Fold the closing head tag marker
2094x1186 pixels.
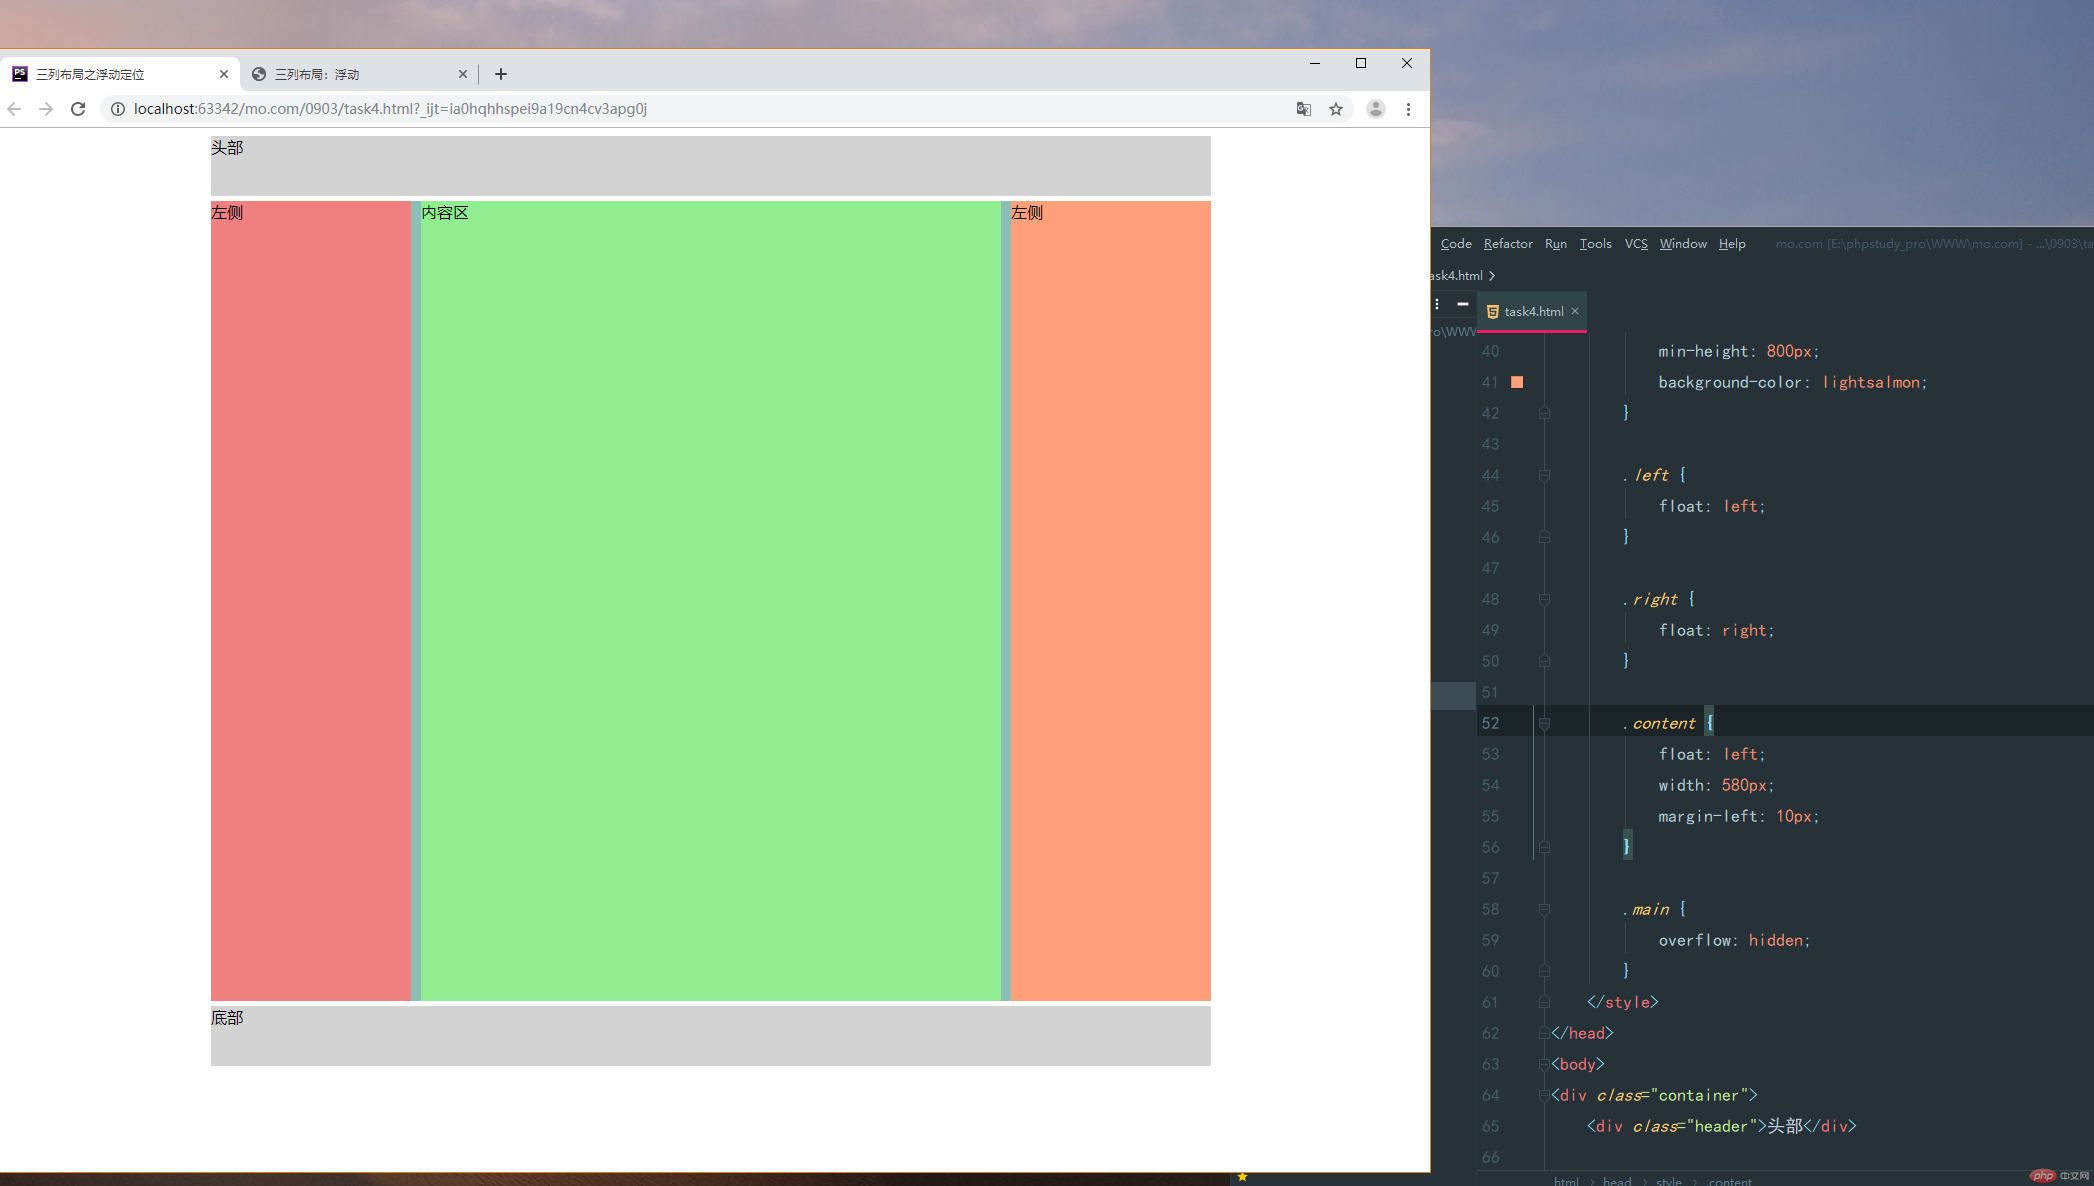(1544, 1033)
